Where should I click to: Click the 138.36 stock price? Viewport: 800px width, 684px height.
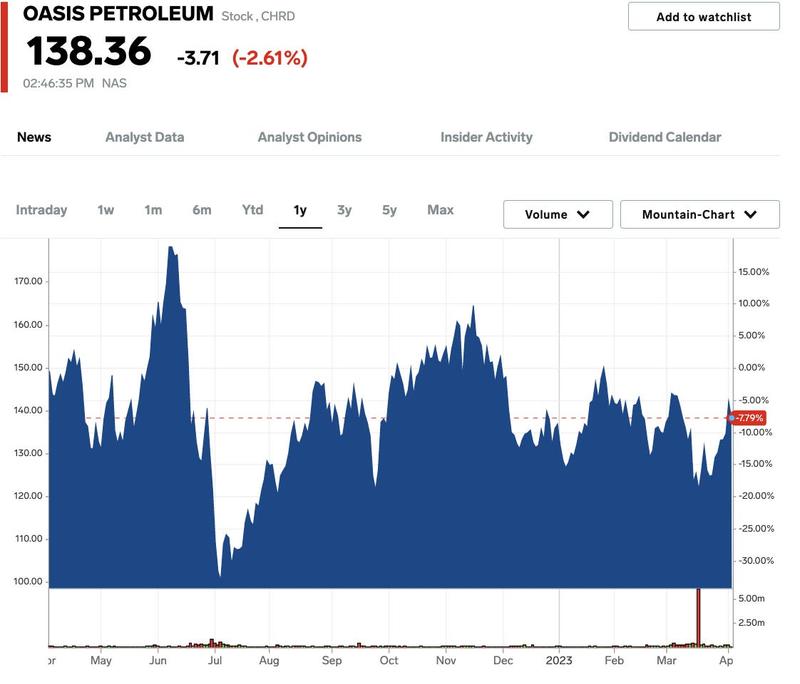click(89, 52)
